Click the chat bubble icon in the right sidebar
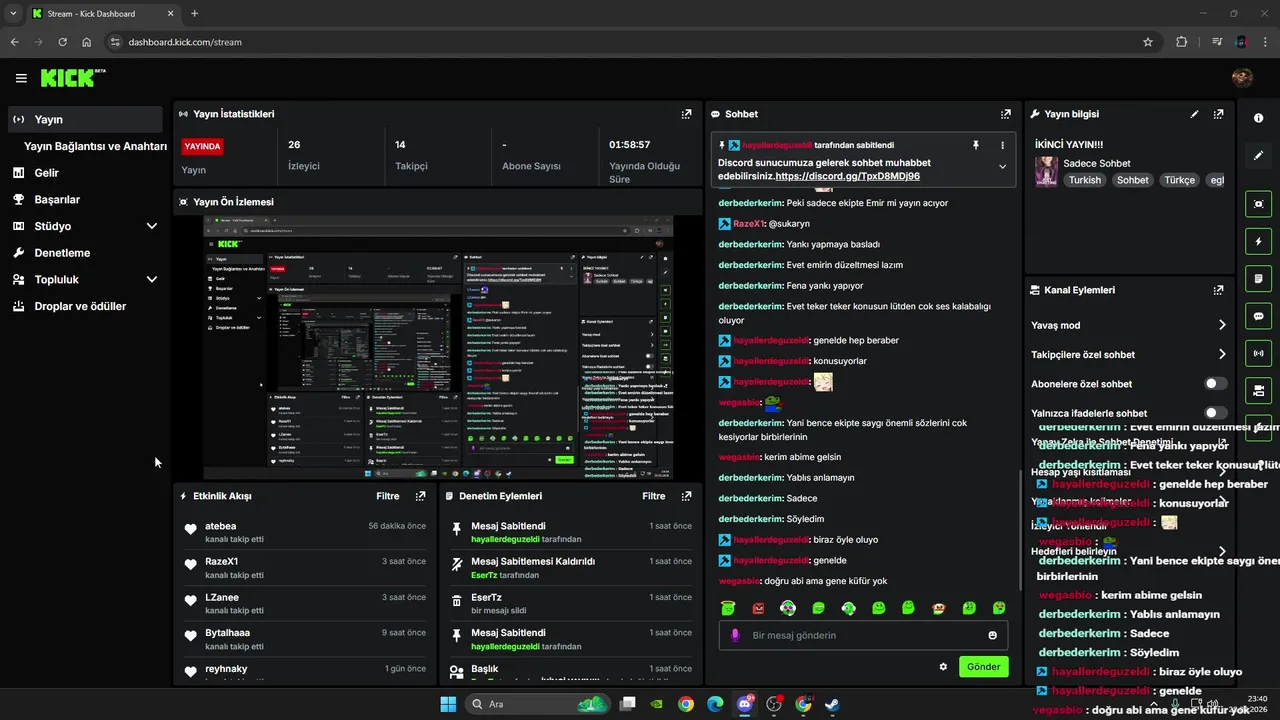Screen dimensions: 1280x720 [1258, 316]
